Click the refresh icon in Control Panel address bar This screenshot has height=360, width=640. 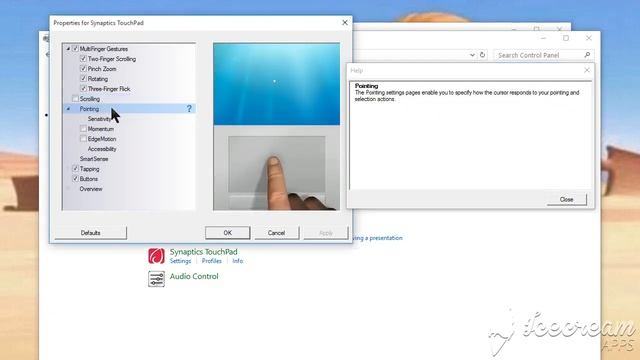coord(482,55)
